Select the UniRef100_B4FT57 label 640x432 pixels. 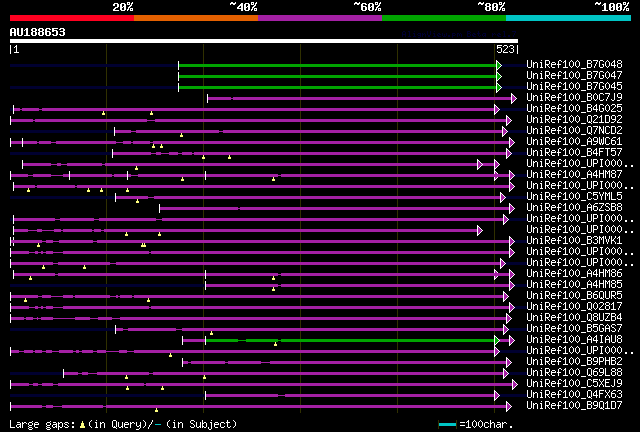point(574,153)
